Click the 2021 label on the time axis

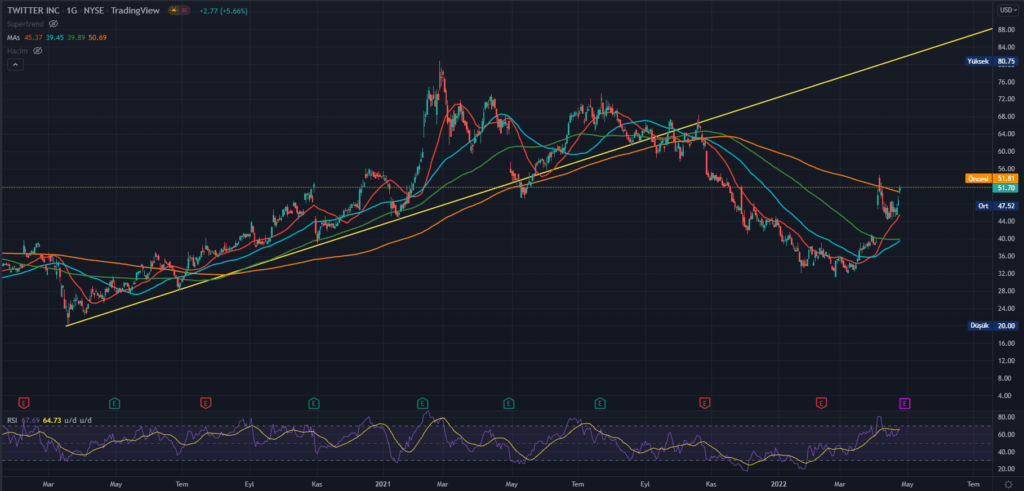(383, 484)
